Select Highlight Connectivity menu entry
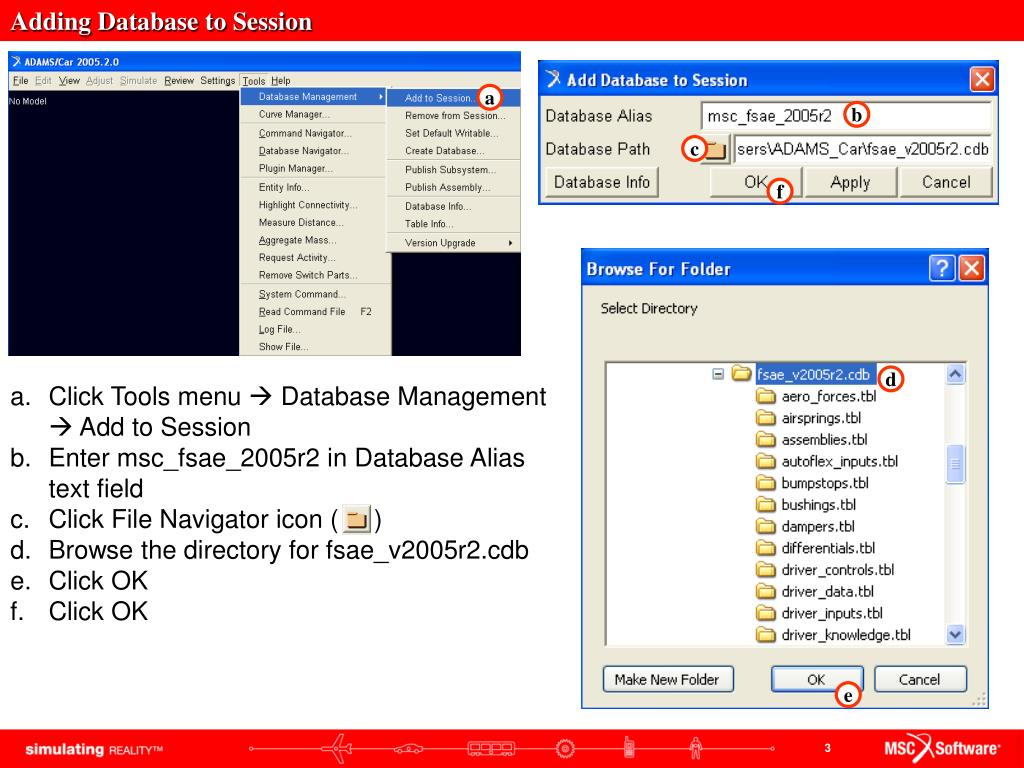 (x=315, y=205)
